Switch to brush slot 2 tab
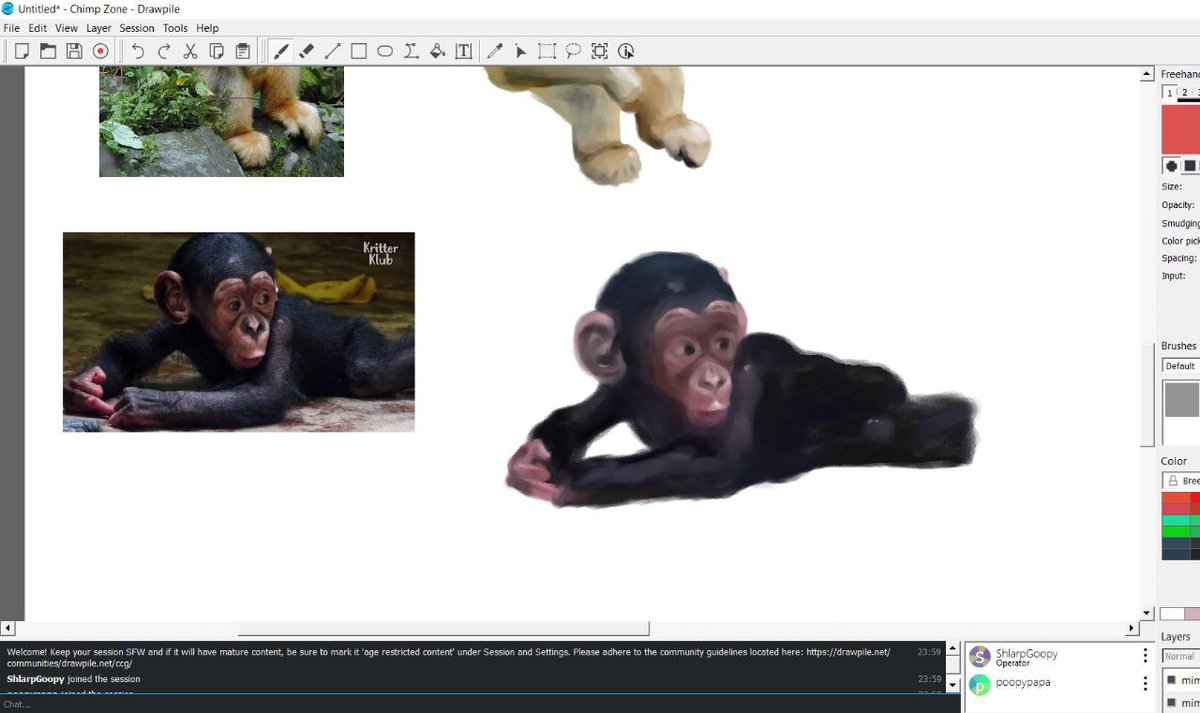Viewport: 1200px width, 713px height. [1185, 93]
